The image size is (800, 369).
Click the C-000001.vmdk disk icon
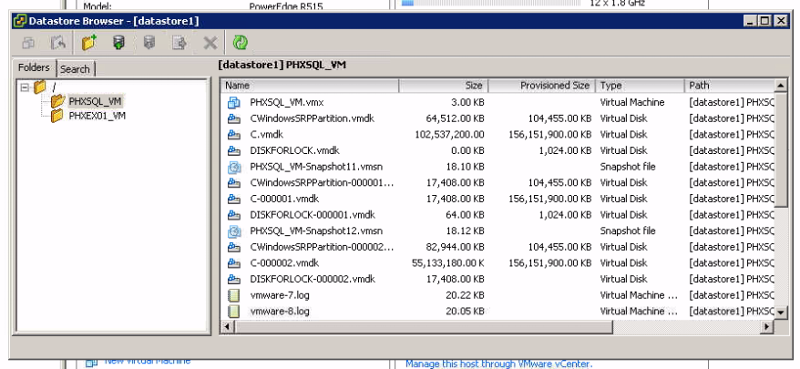pos(234,199)
